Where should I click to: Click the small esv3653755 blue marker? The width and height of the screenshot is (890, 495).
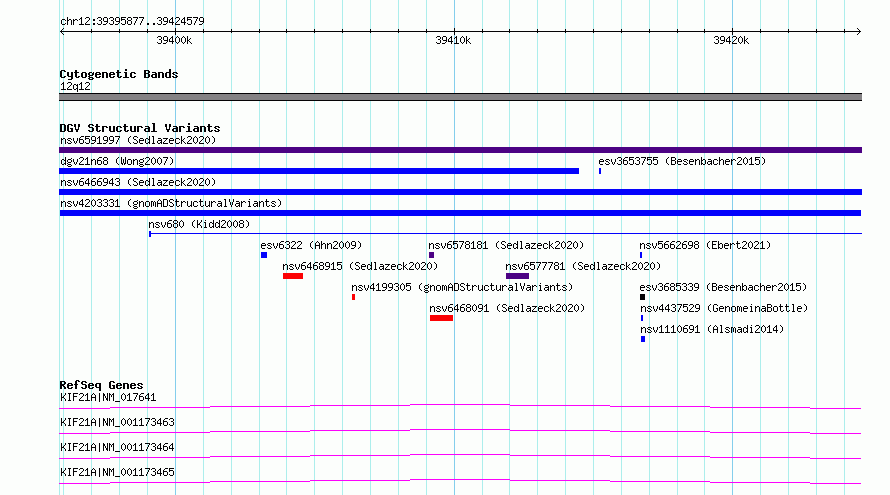(x=600, y=171)
